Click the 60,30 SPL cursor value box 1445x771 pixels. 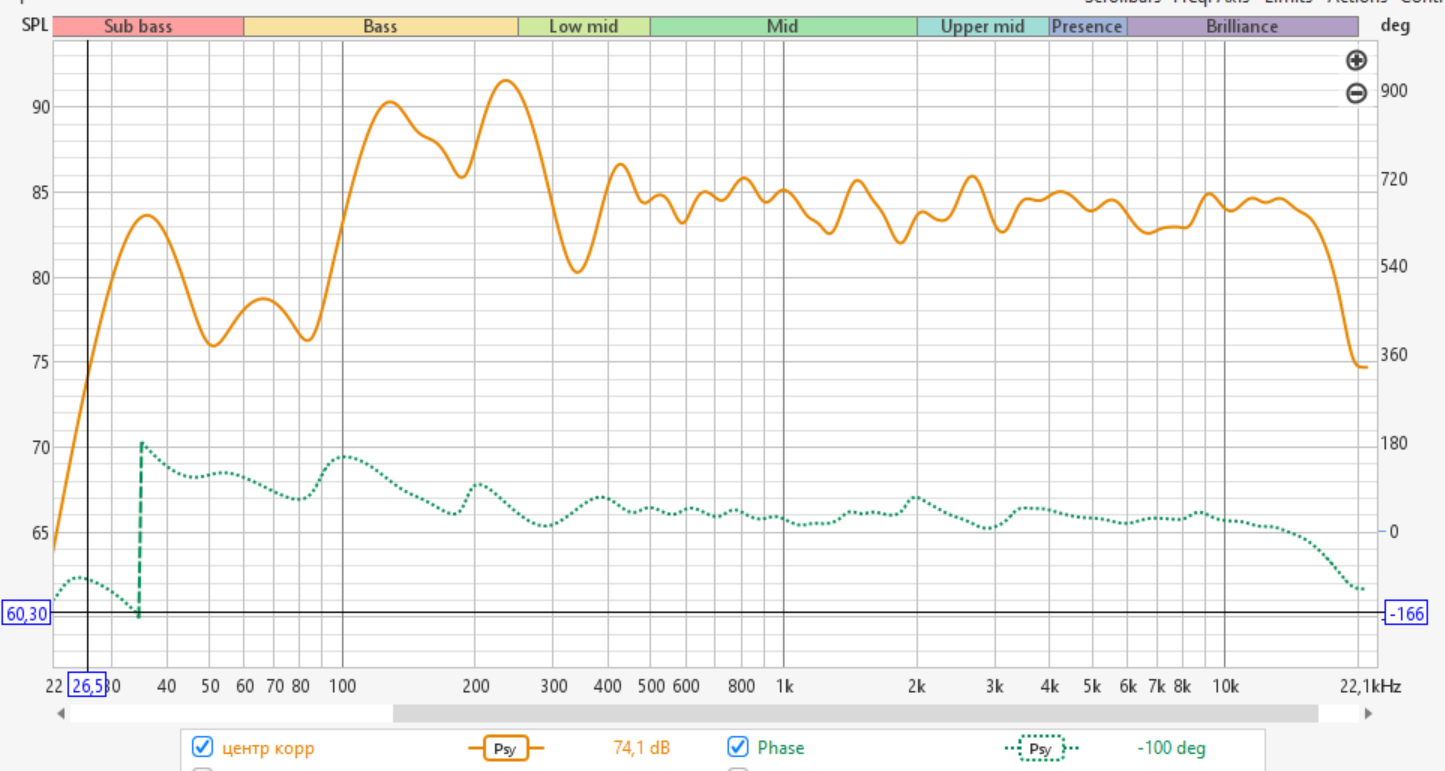(27, 614)
